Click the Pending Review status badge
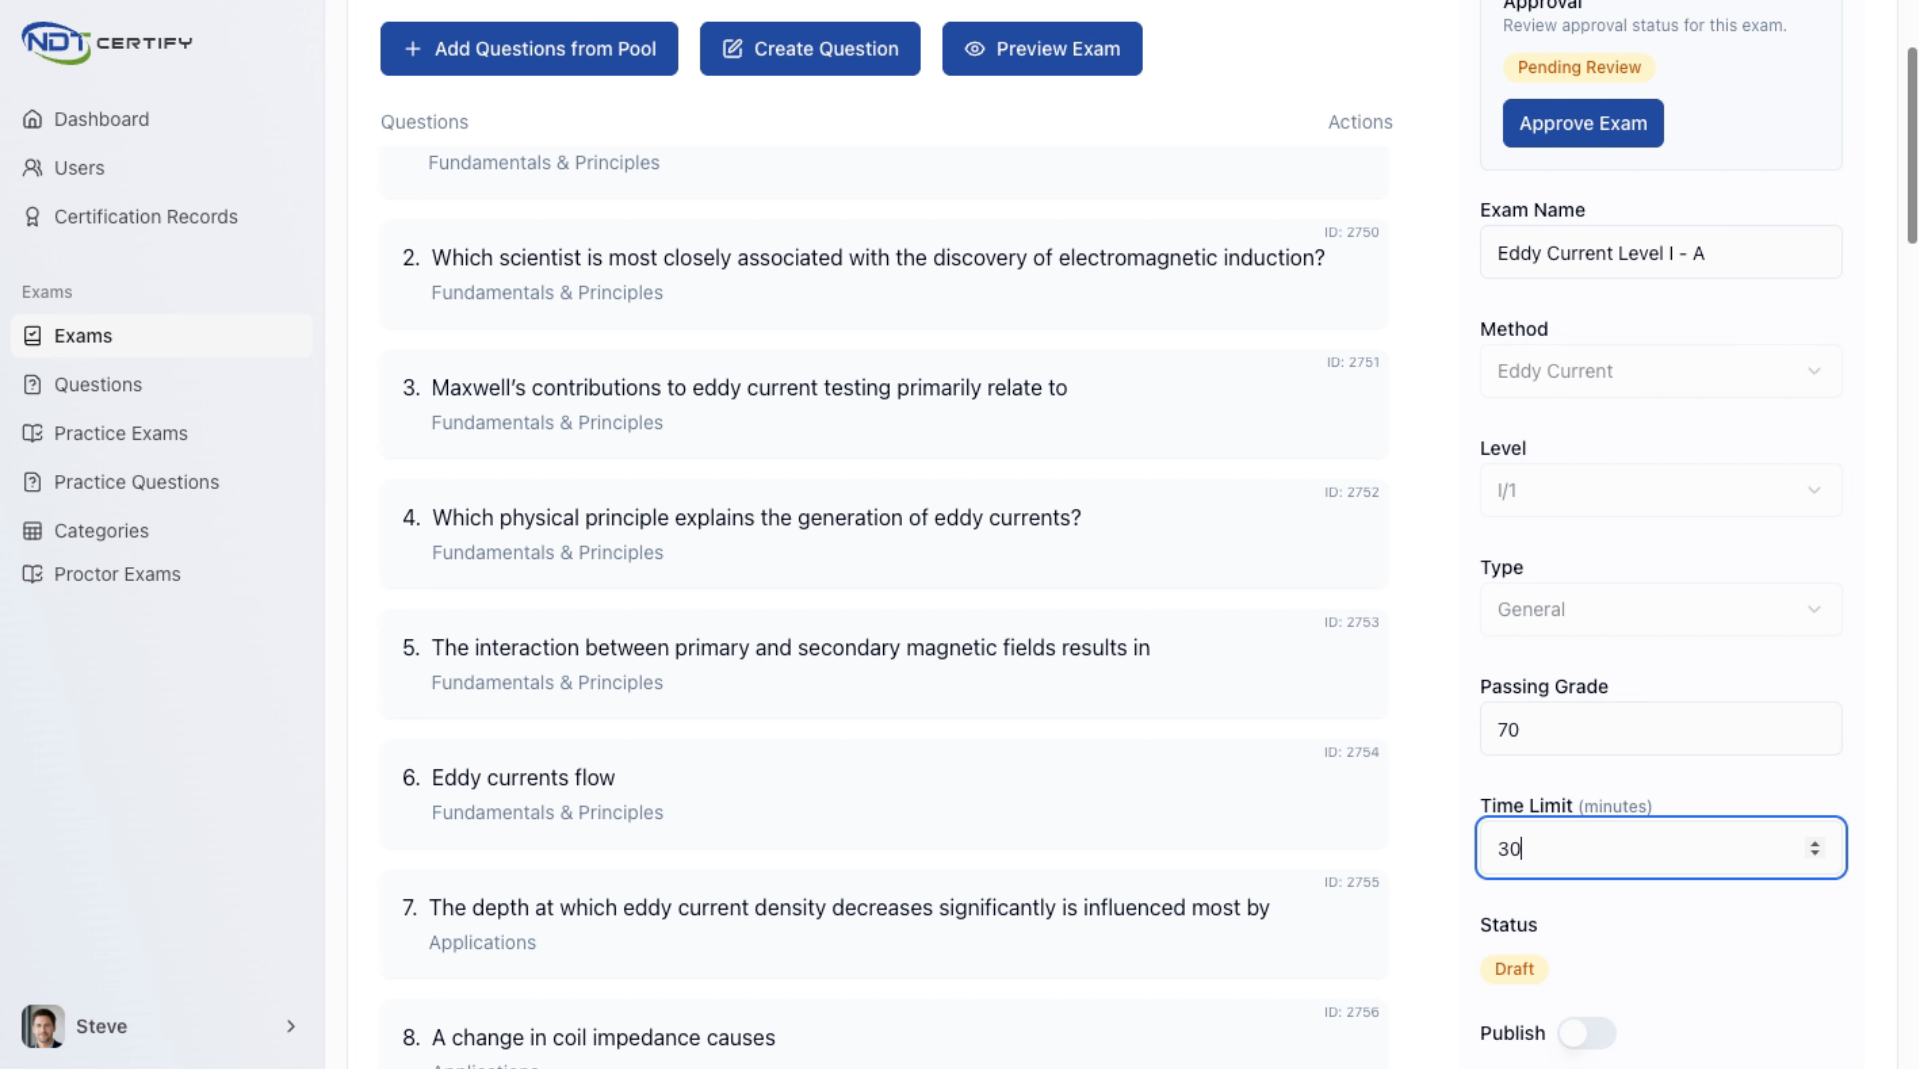The image size is (1919, 1069). [x=1579, y=67]
